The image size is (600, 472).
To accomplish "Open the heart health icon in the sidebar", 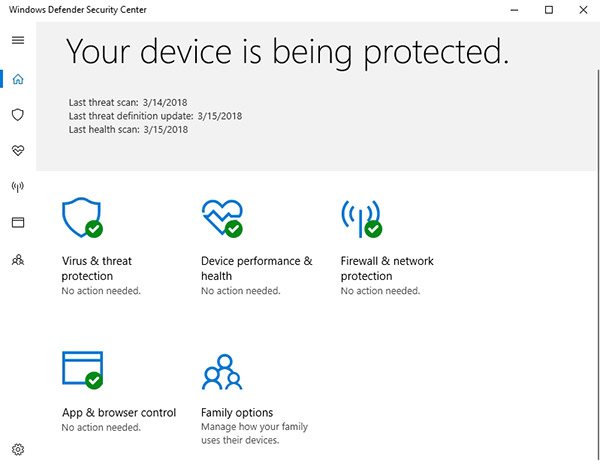I will point(17,151).
